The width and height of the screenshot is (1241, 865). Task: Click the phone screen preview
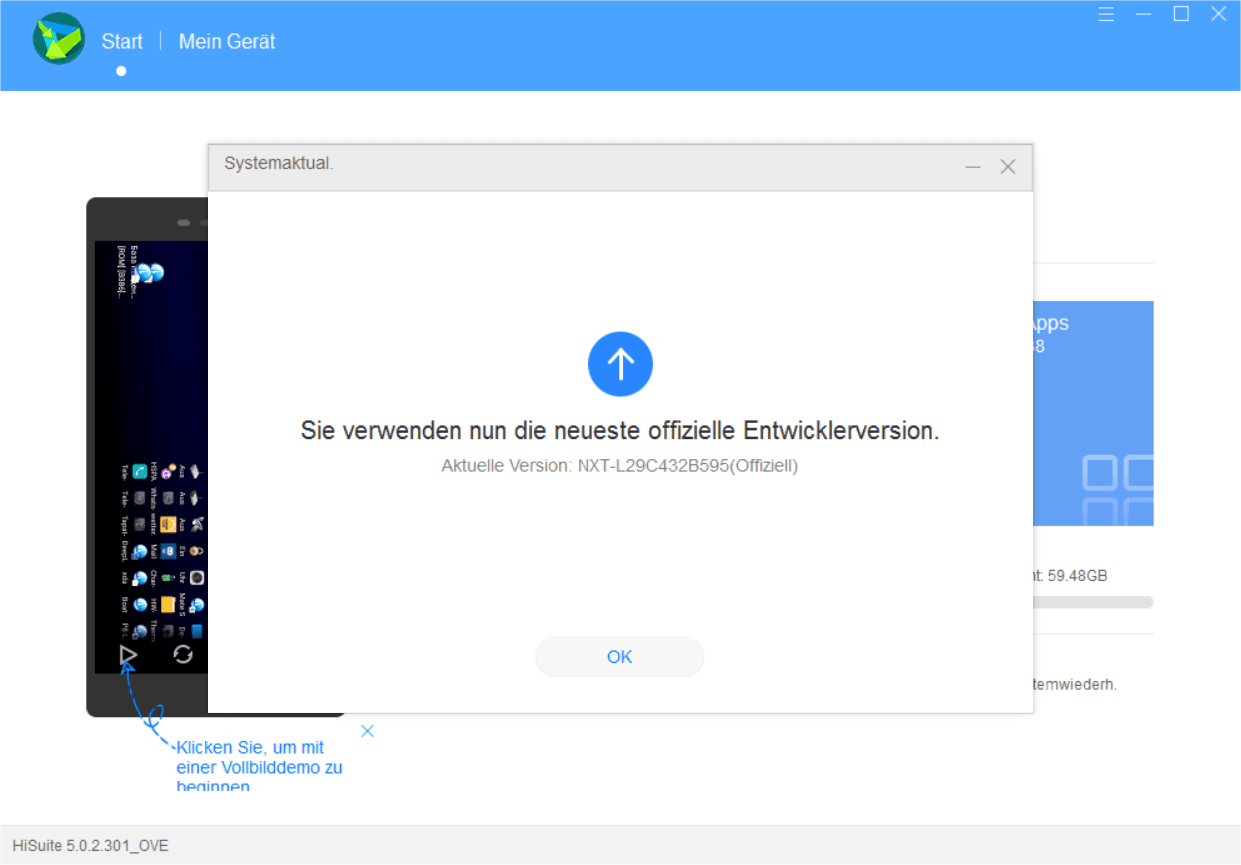coord(151,456)
